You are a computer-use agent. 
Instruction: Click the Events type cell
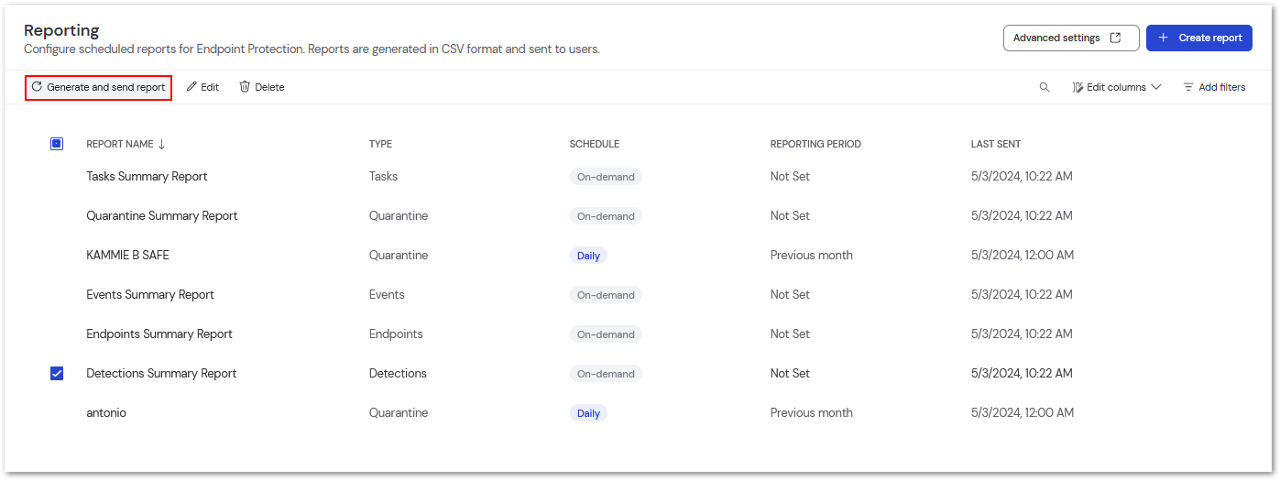click(387, 294)
